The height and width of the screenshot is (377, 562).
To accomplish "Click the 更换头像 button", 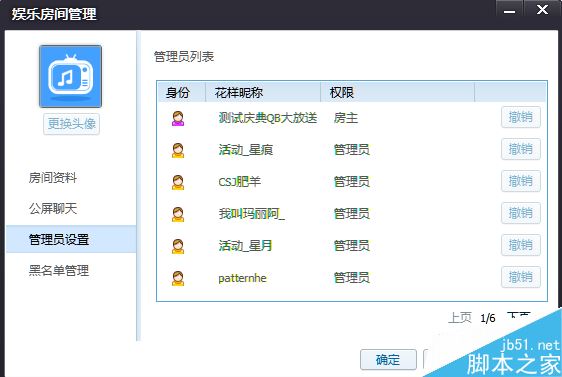I will 71,124.
